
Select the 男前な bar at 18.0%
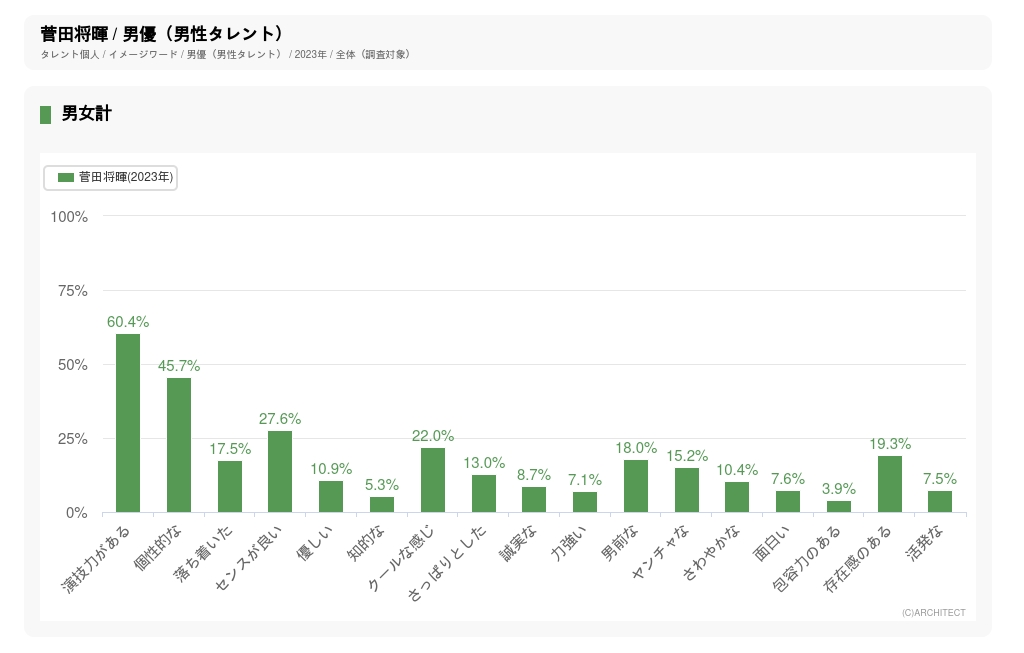pyautogui.click(x=636, y=486)
